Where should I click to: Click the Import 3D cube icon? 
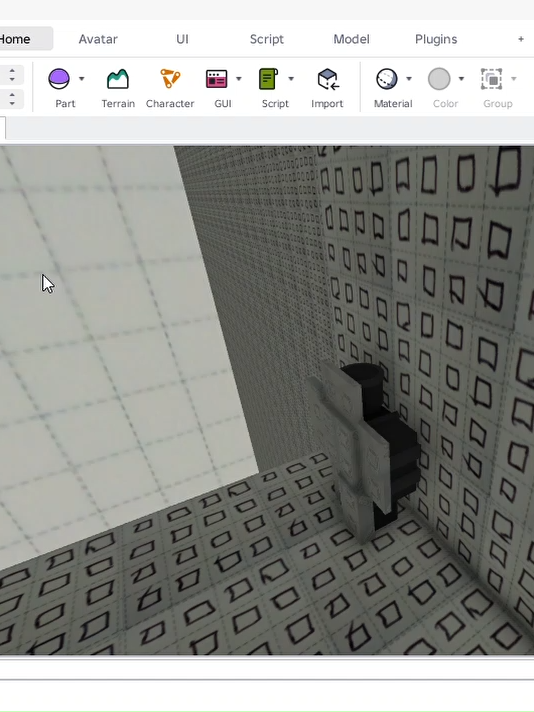327,79
